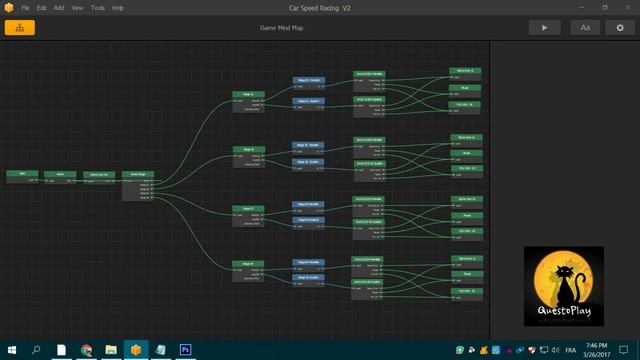Open the Tools menu
This screenshot has height=360, width=640.
(x=98, y=8)
